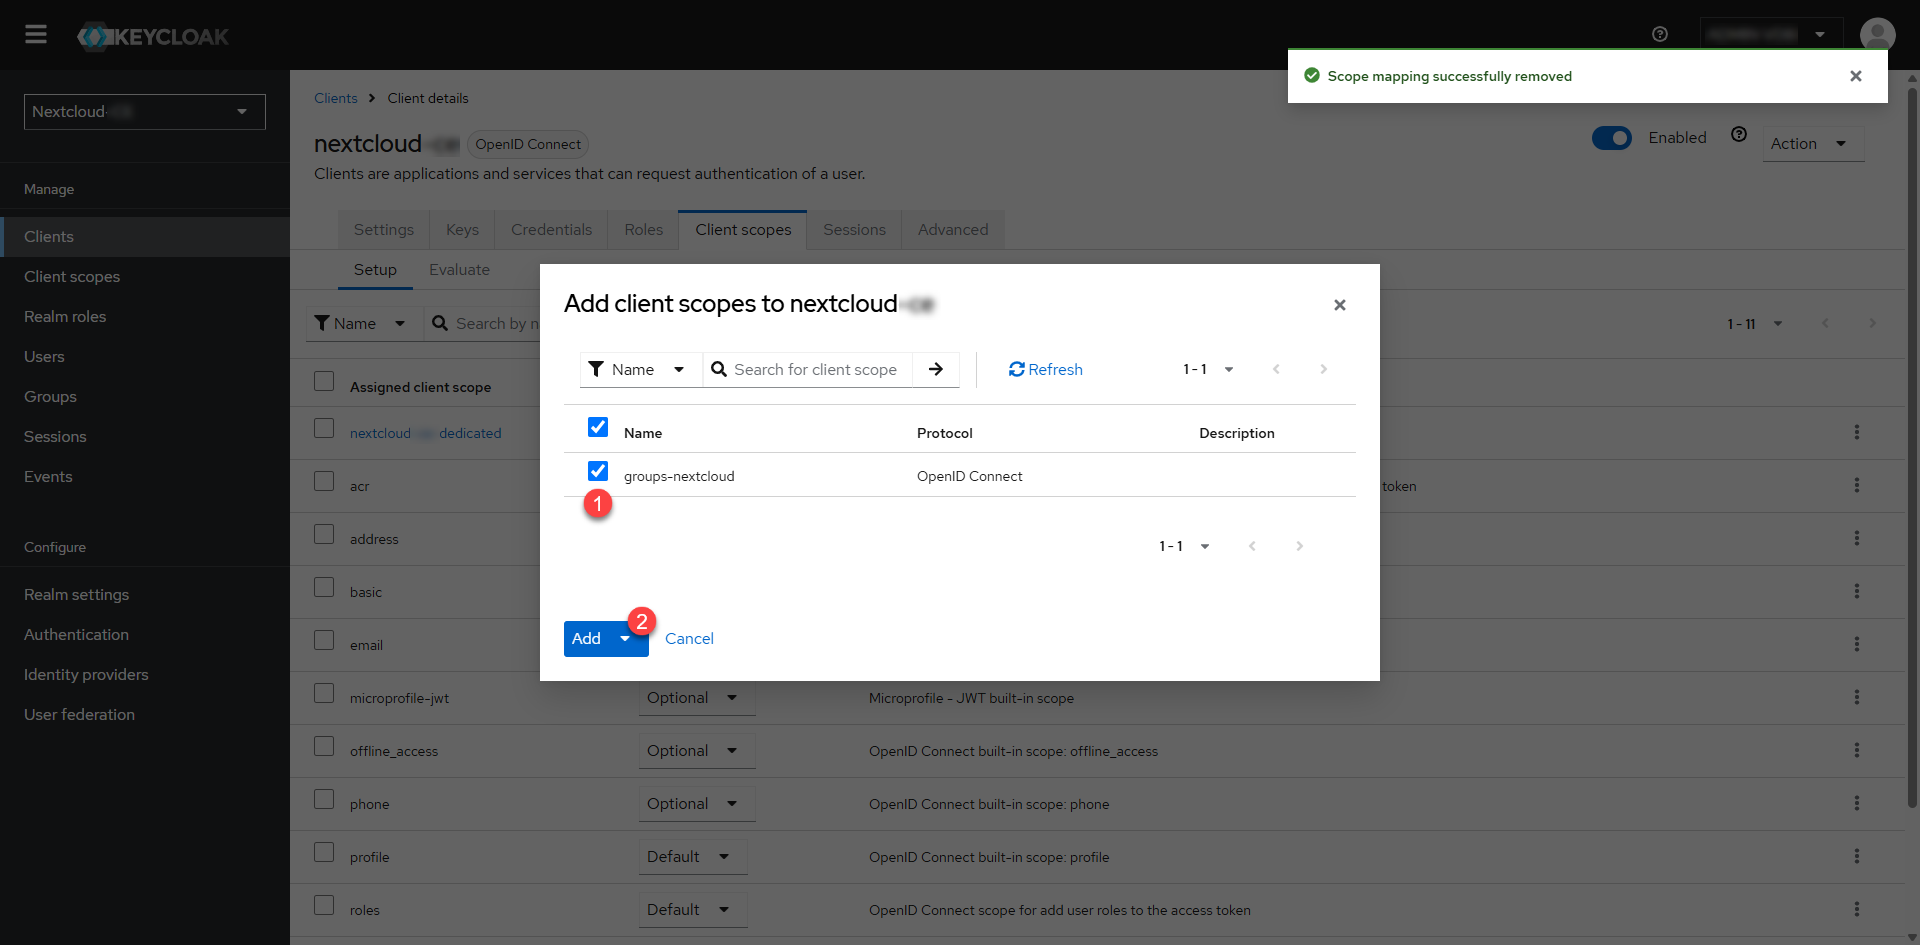The height and width of the screenshot is (945, 1920).
Task: Click help icon beside Enabled switch
Action: pos(1739,134)
